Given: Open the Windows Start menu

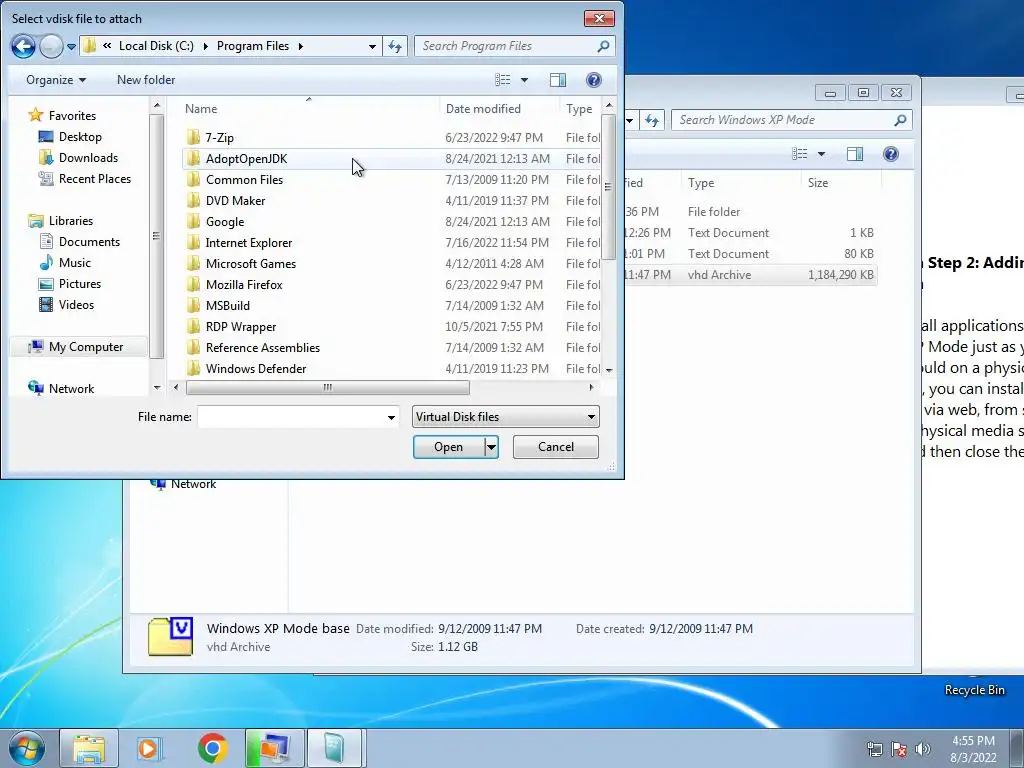Looking at the screenshot, I should (x=26, y=748).
